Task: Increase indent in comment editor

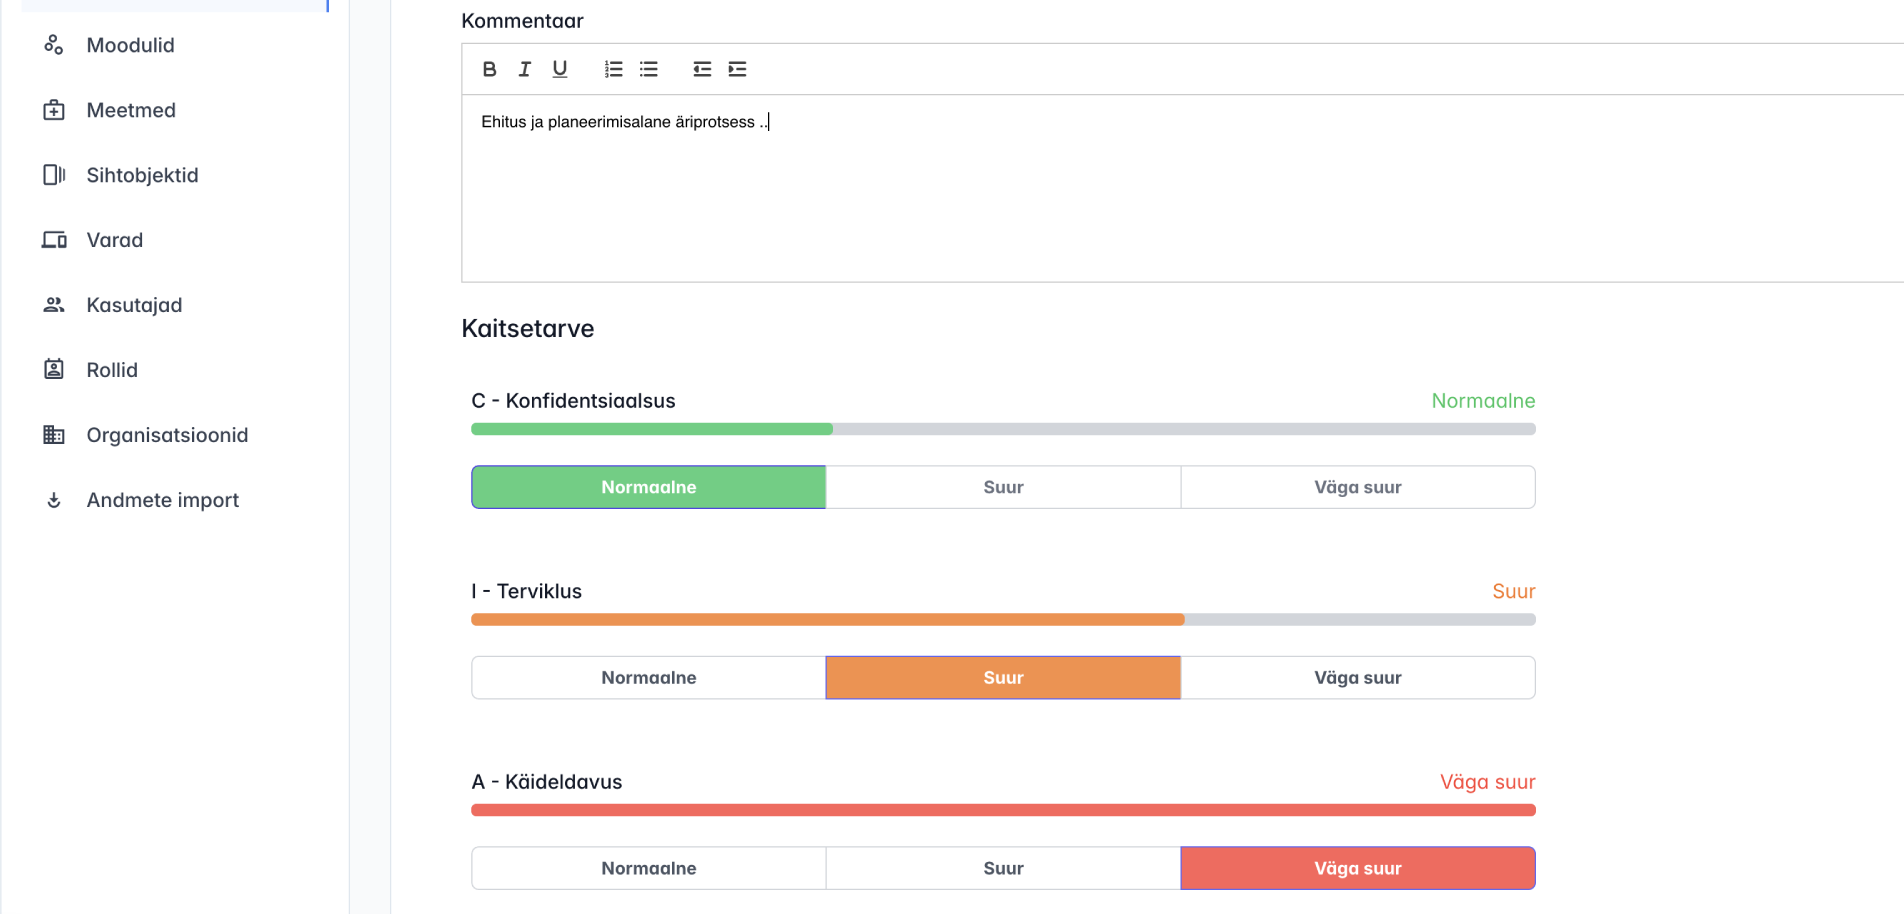Action: click(x=737, y=69)
